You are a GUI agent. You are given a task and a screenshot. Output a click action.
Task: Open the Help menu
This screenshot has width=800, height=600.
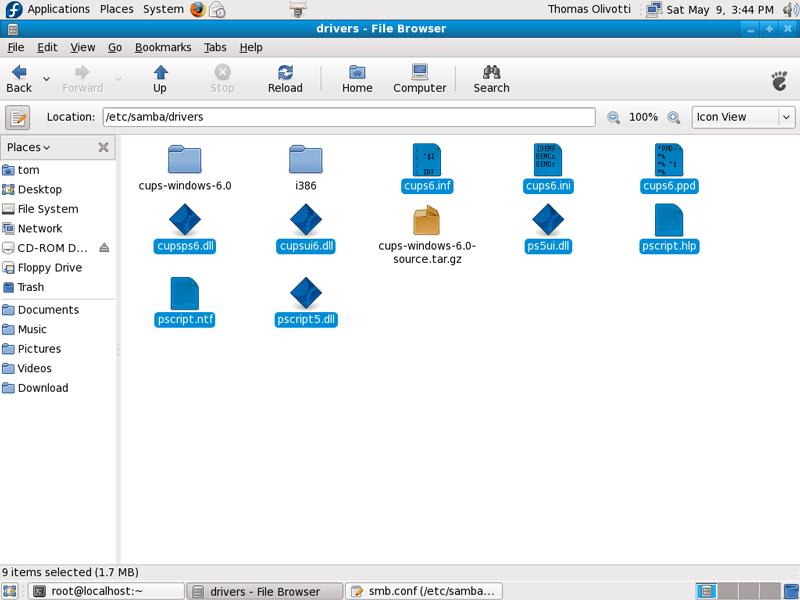tap(251, 47)
